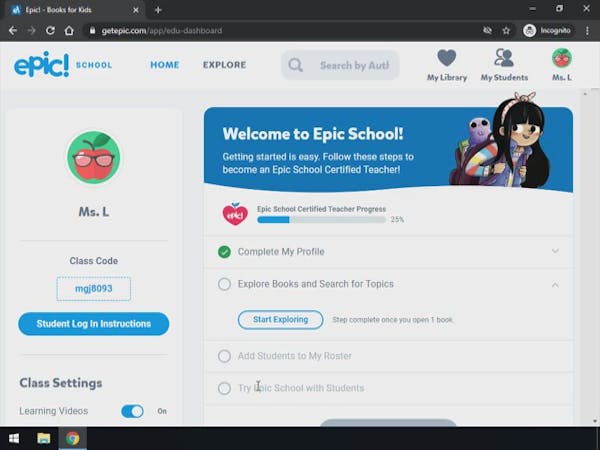This screenshot has height=450, width=600.
Task: Select Explore Books and Search radio circle
Action: point(224,284)
